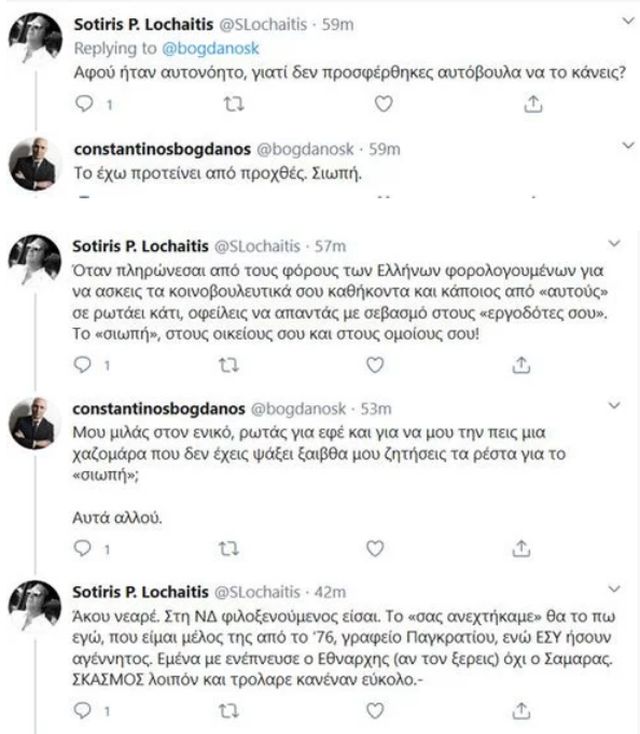Share the bogdanosk tweet posted 53m ago

click(520, 546)
